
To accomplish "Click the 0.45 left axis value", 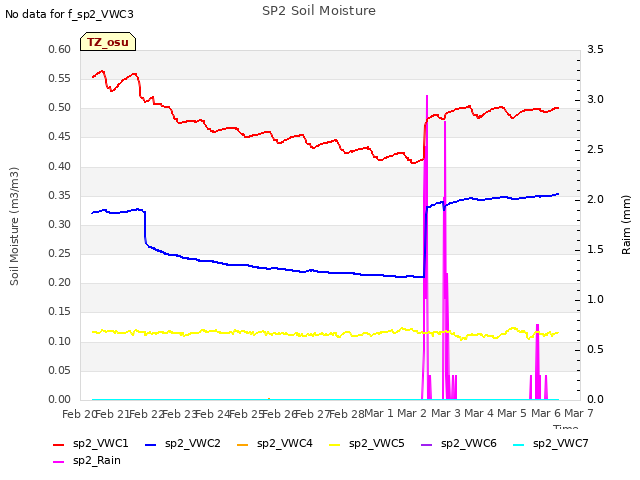I will tap(60, 137).
